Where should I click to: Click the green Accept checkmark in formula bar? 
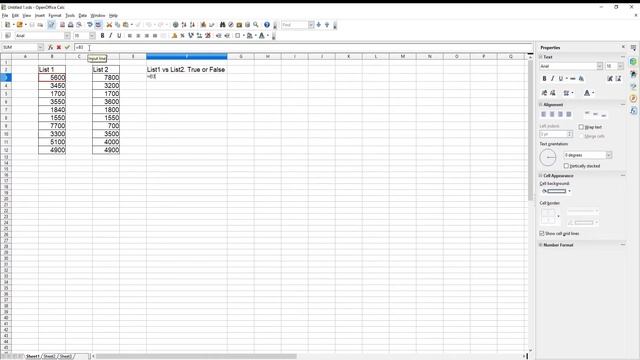[x=67, y=47]
